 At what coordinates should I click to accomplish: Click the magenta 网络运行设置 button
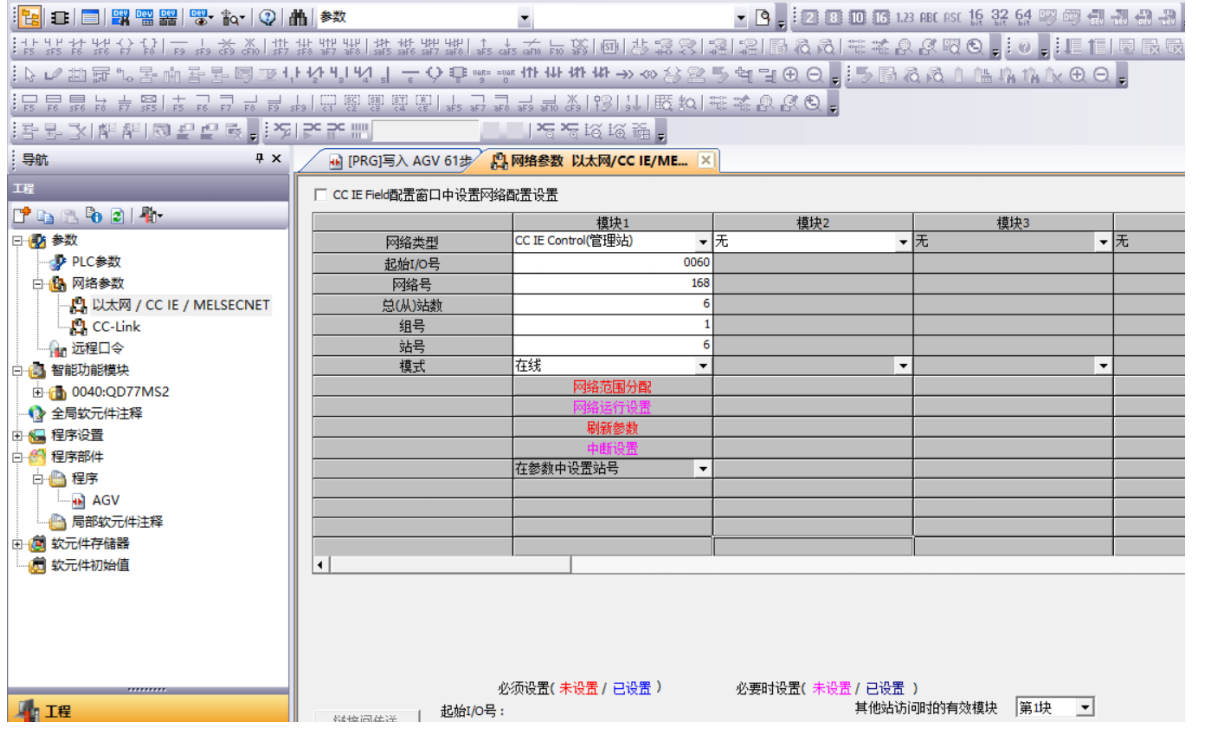click(612, 407)
